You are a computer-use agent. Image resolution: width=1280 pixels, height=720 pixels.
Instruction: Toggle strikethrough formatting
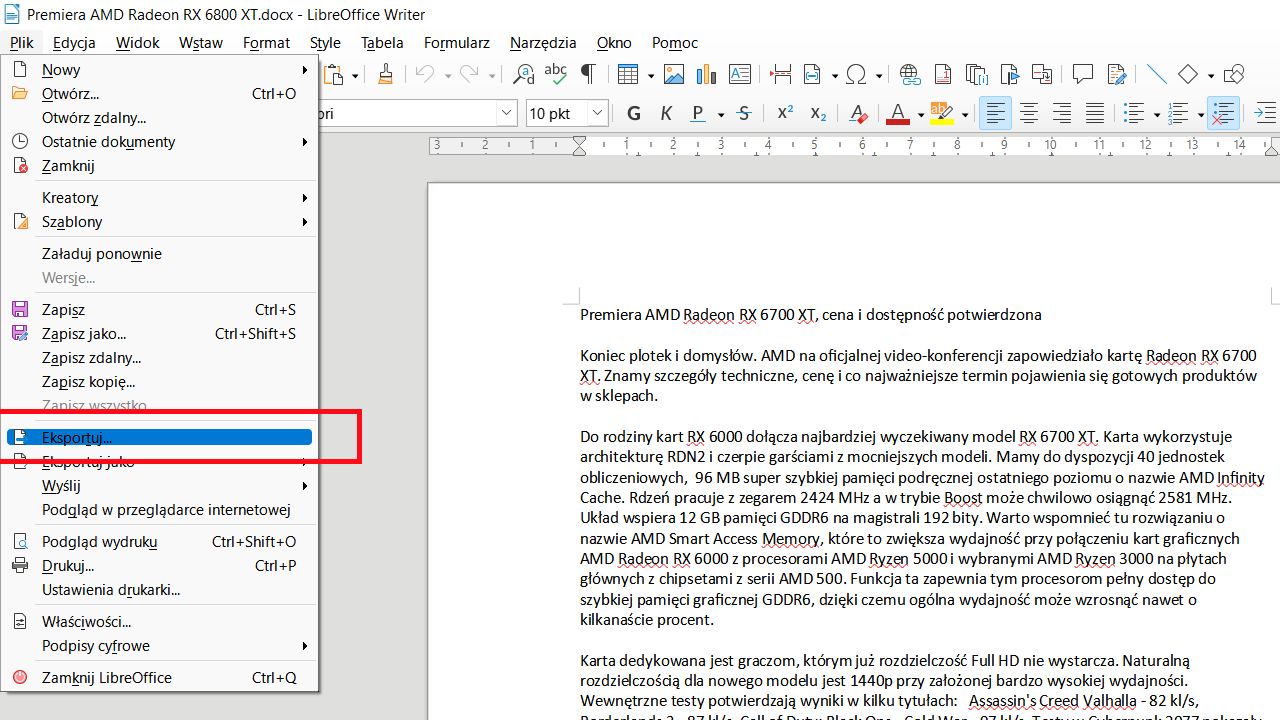(743, 113)
